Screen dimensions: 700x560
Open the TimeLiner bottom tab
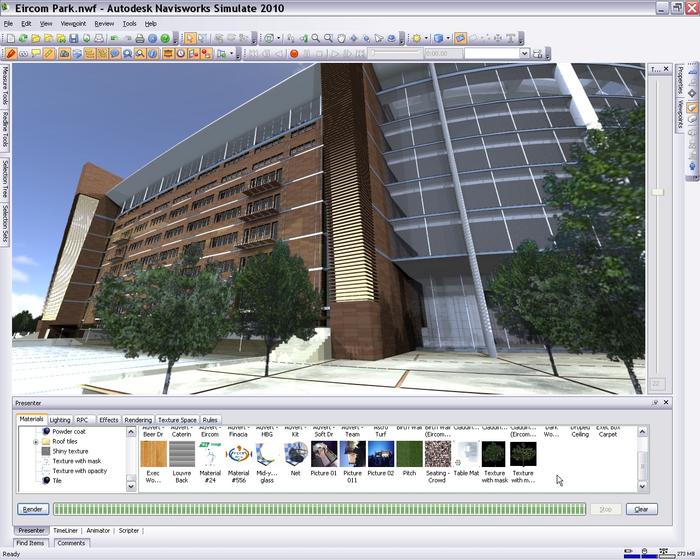(x=65, y=530)
